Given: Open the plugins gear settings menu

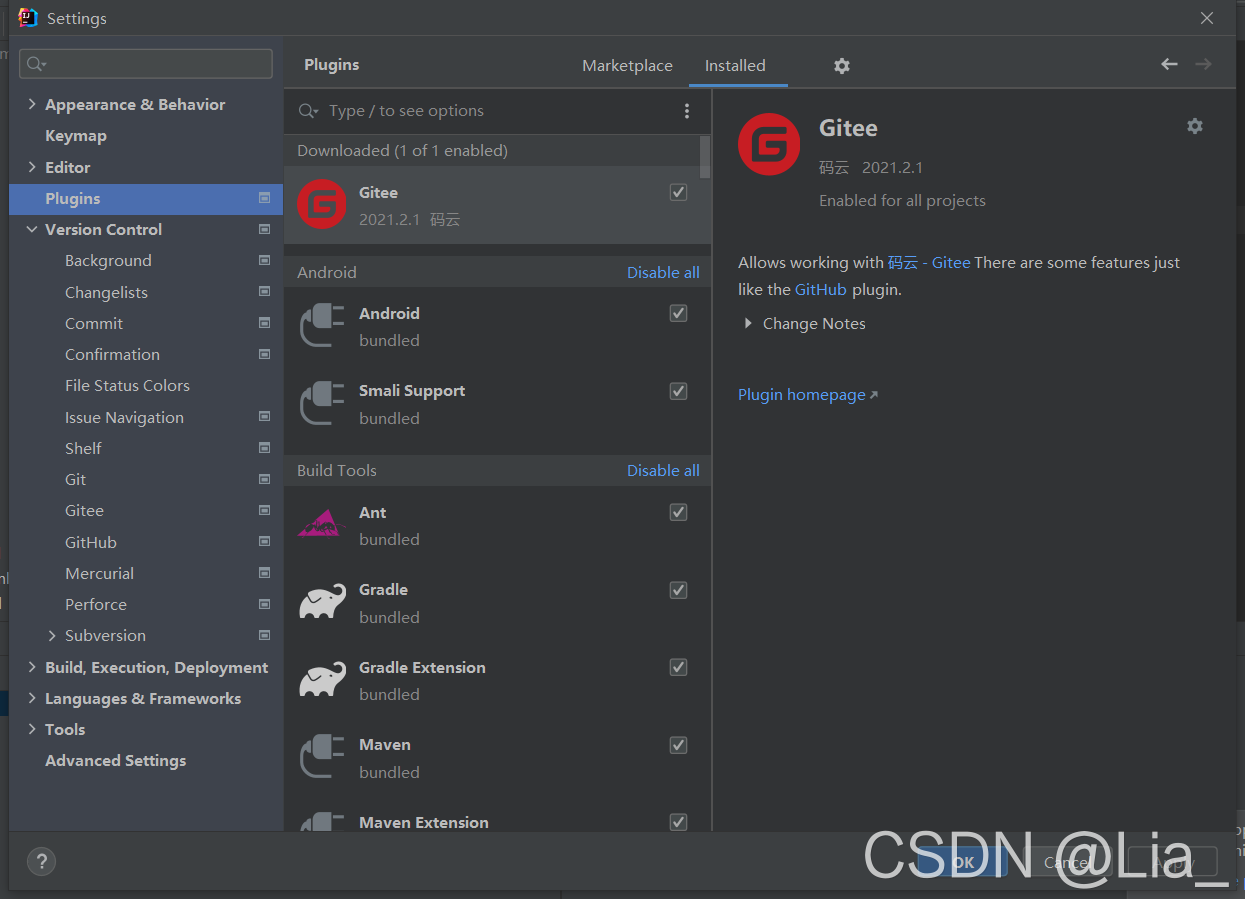Looking at the screenshot, I should pyautogui.click(x=842, y=65).
